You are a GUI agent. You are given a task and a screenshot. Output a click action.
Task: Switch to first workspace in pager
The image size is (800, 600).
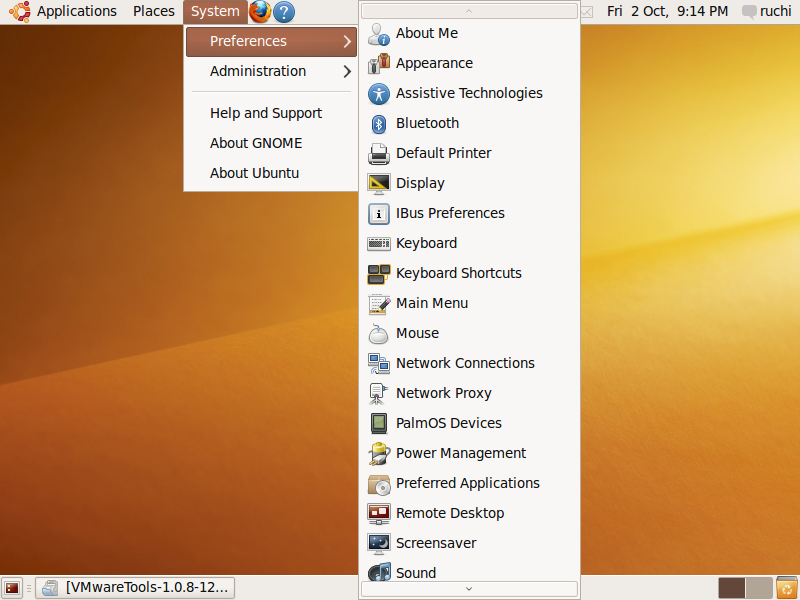pyautogui.click(x=731, y=588)
